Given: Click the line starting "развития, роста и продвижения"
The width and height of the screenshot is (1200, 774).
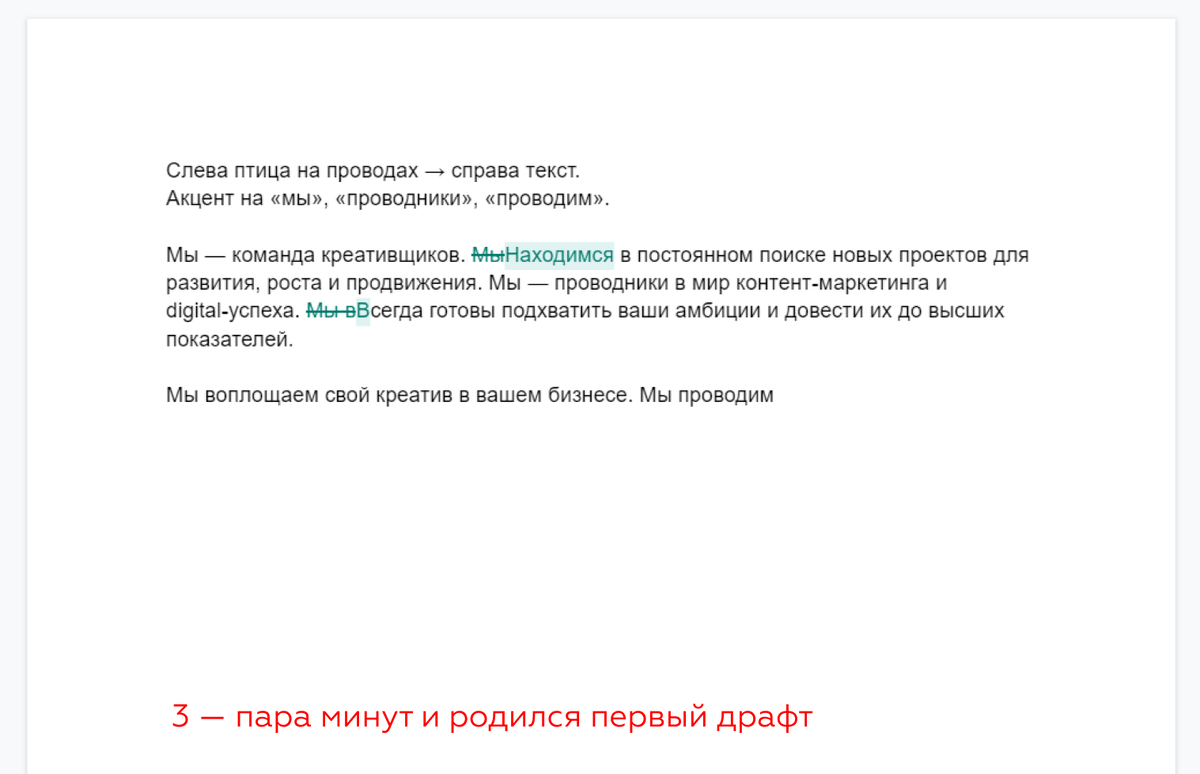Looking at the screenshot, I should click(556, 283).
